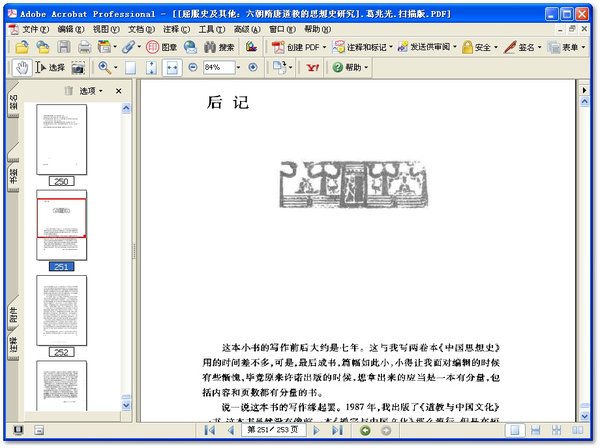Image resolution: width=600 pixels, height=448 pixels.
Task: Click the Save disk icon
Action: [64, 47]
